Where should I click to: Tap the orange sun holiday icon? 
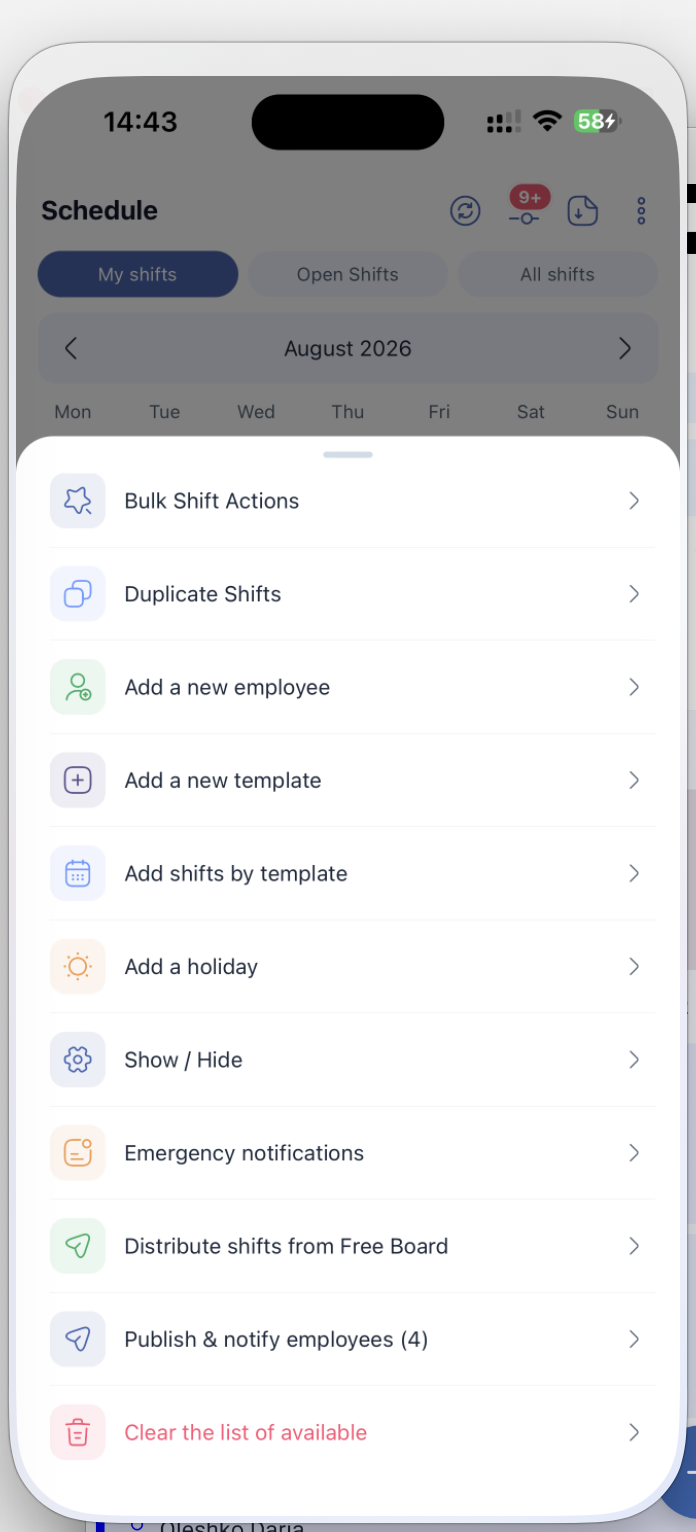(x=78, y=966)
